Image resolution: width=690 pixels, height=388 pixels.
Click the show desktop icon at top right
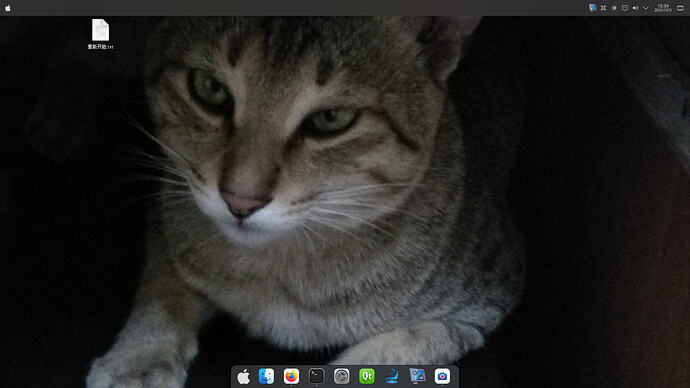pyautogui.click(x=680, y=8)
